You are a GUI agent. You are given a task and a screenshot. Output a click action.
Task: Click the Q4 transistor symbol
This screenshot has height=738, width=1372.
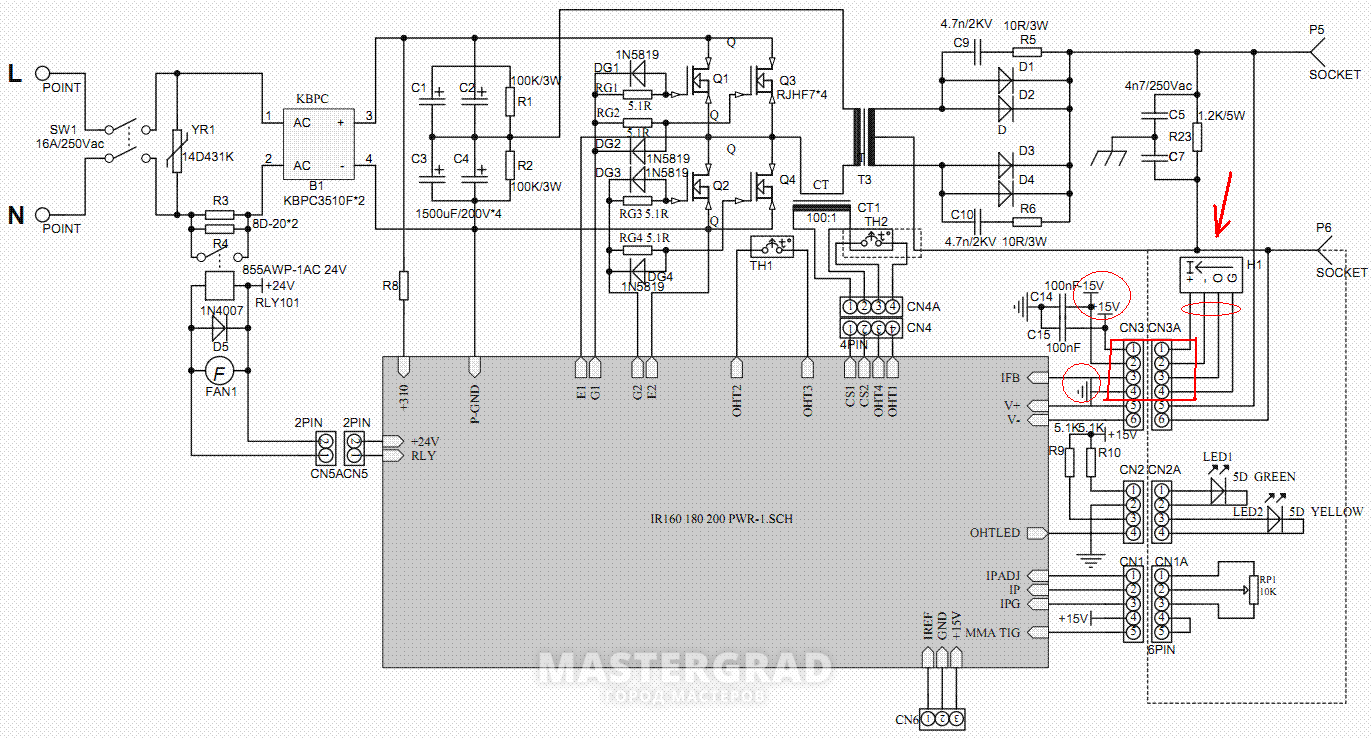(763, 185)
